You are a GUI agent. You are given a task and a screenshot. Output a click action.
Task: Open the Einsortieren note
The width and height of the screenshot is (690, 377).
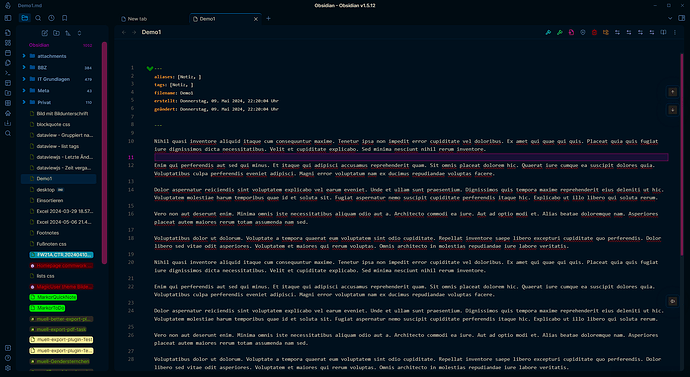pyautogui.click(x=50, y=201)
